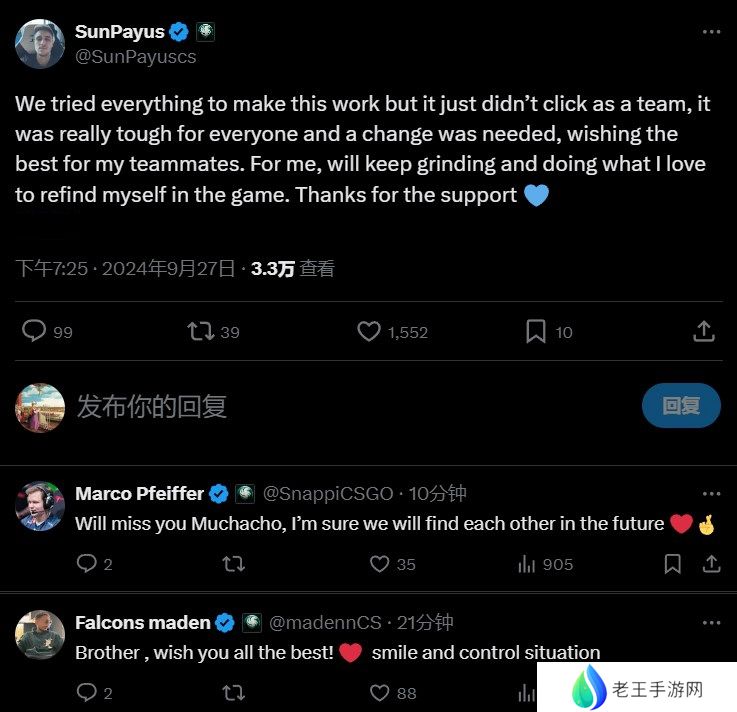This screenshot has width=737, height=712.
Task: Share the SunPayus tweet
Action: [x=704, y=331]
